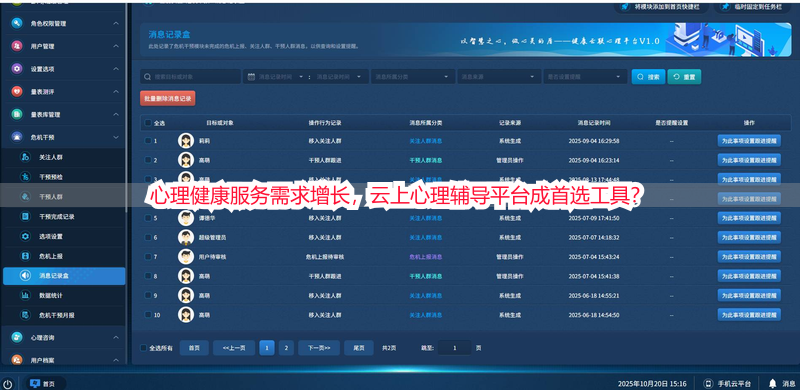The width and height of the screenshot is (800, 390).
Task: Click the 消息 bell icon in taskbar
Action: click(x=772, y=383)
